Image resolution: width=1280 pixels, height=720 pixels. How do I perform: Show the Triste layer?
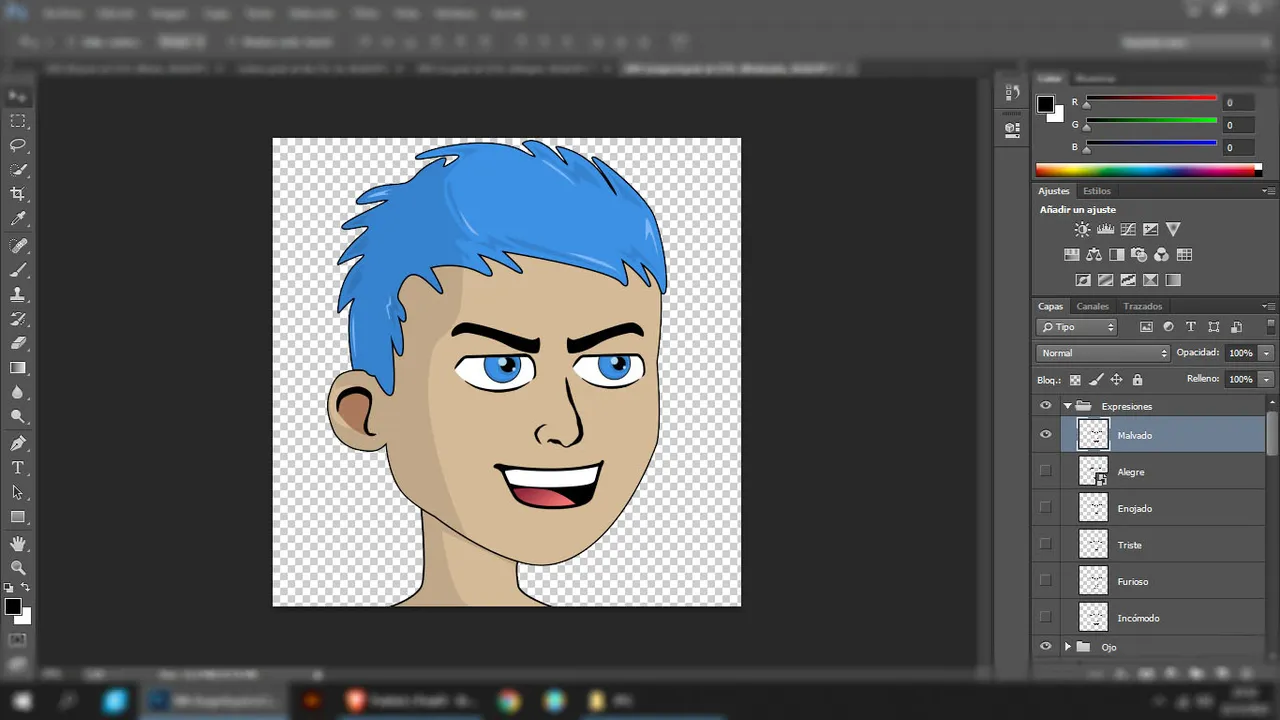[x=1046, y=544]
